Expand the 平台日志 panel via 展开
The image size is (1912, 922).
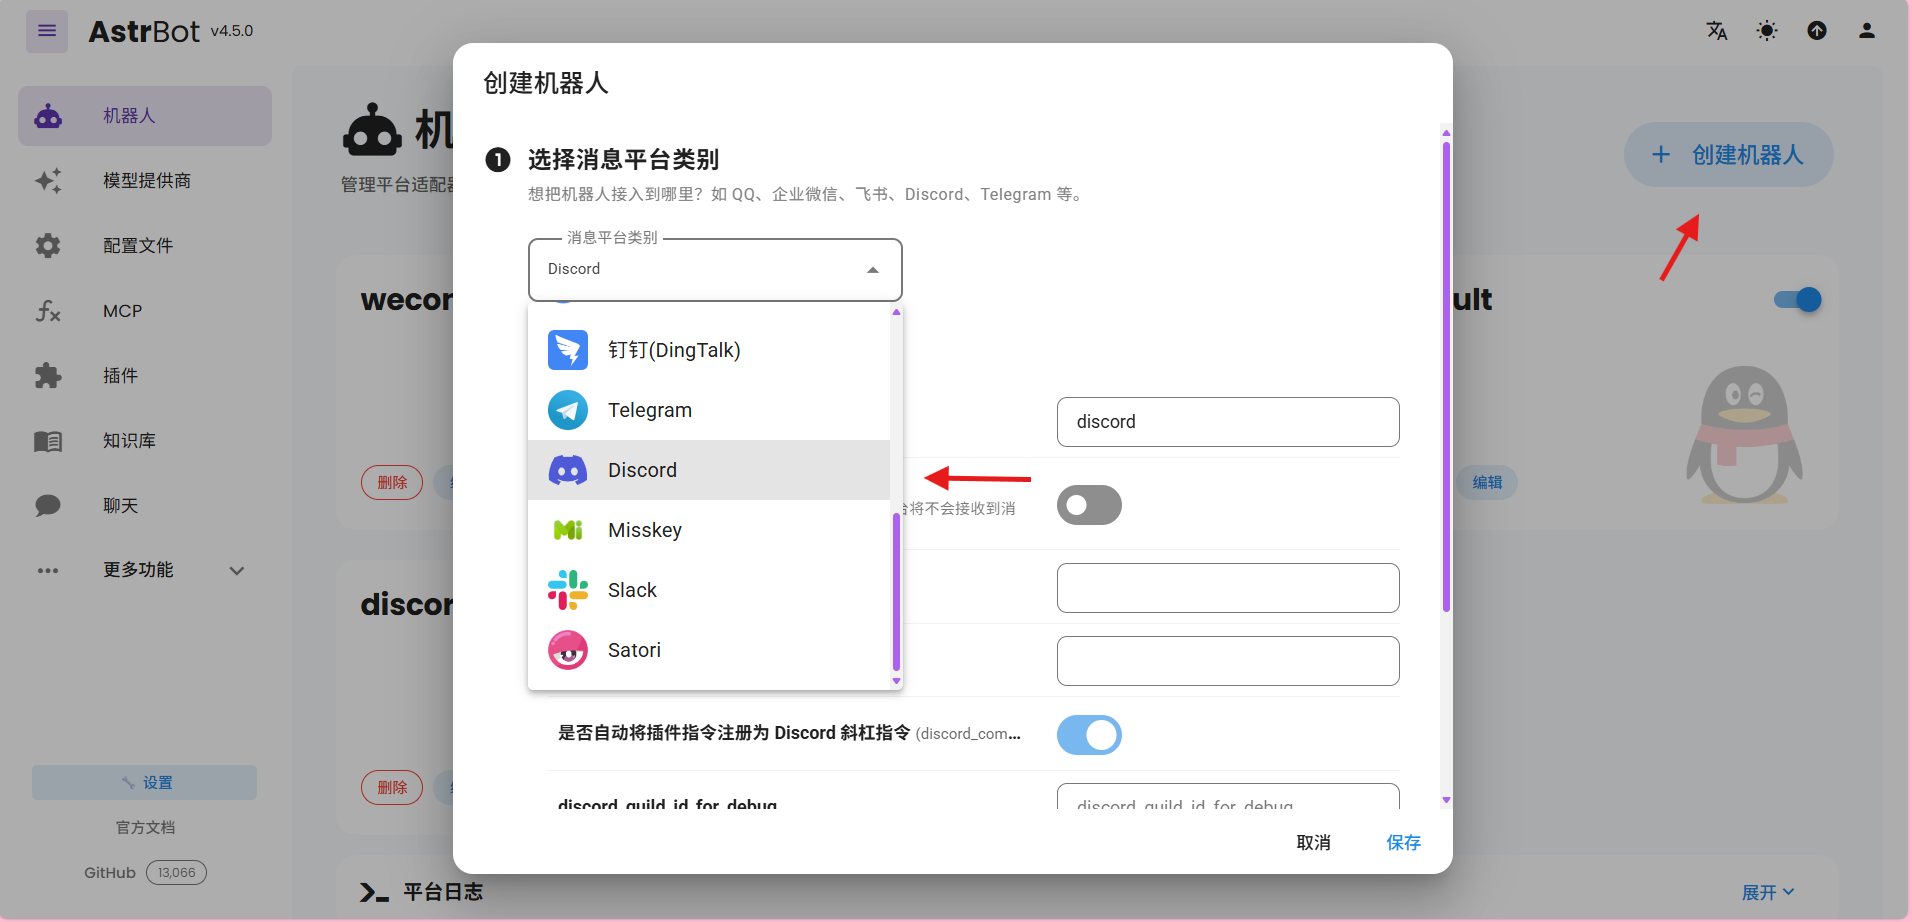(1766, 891)
